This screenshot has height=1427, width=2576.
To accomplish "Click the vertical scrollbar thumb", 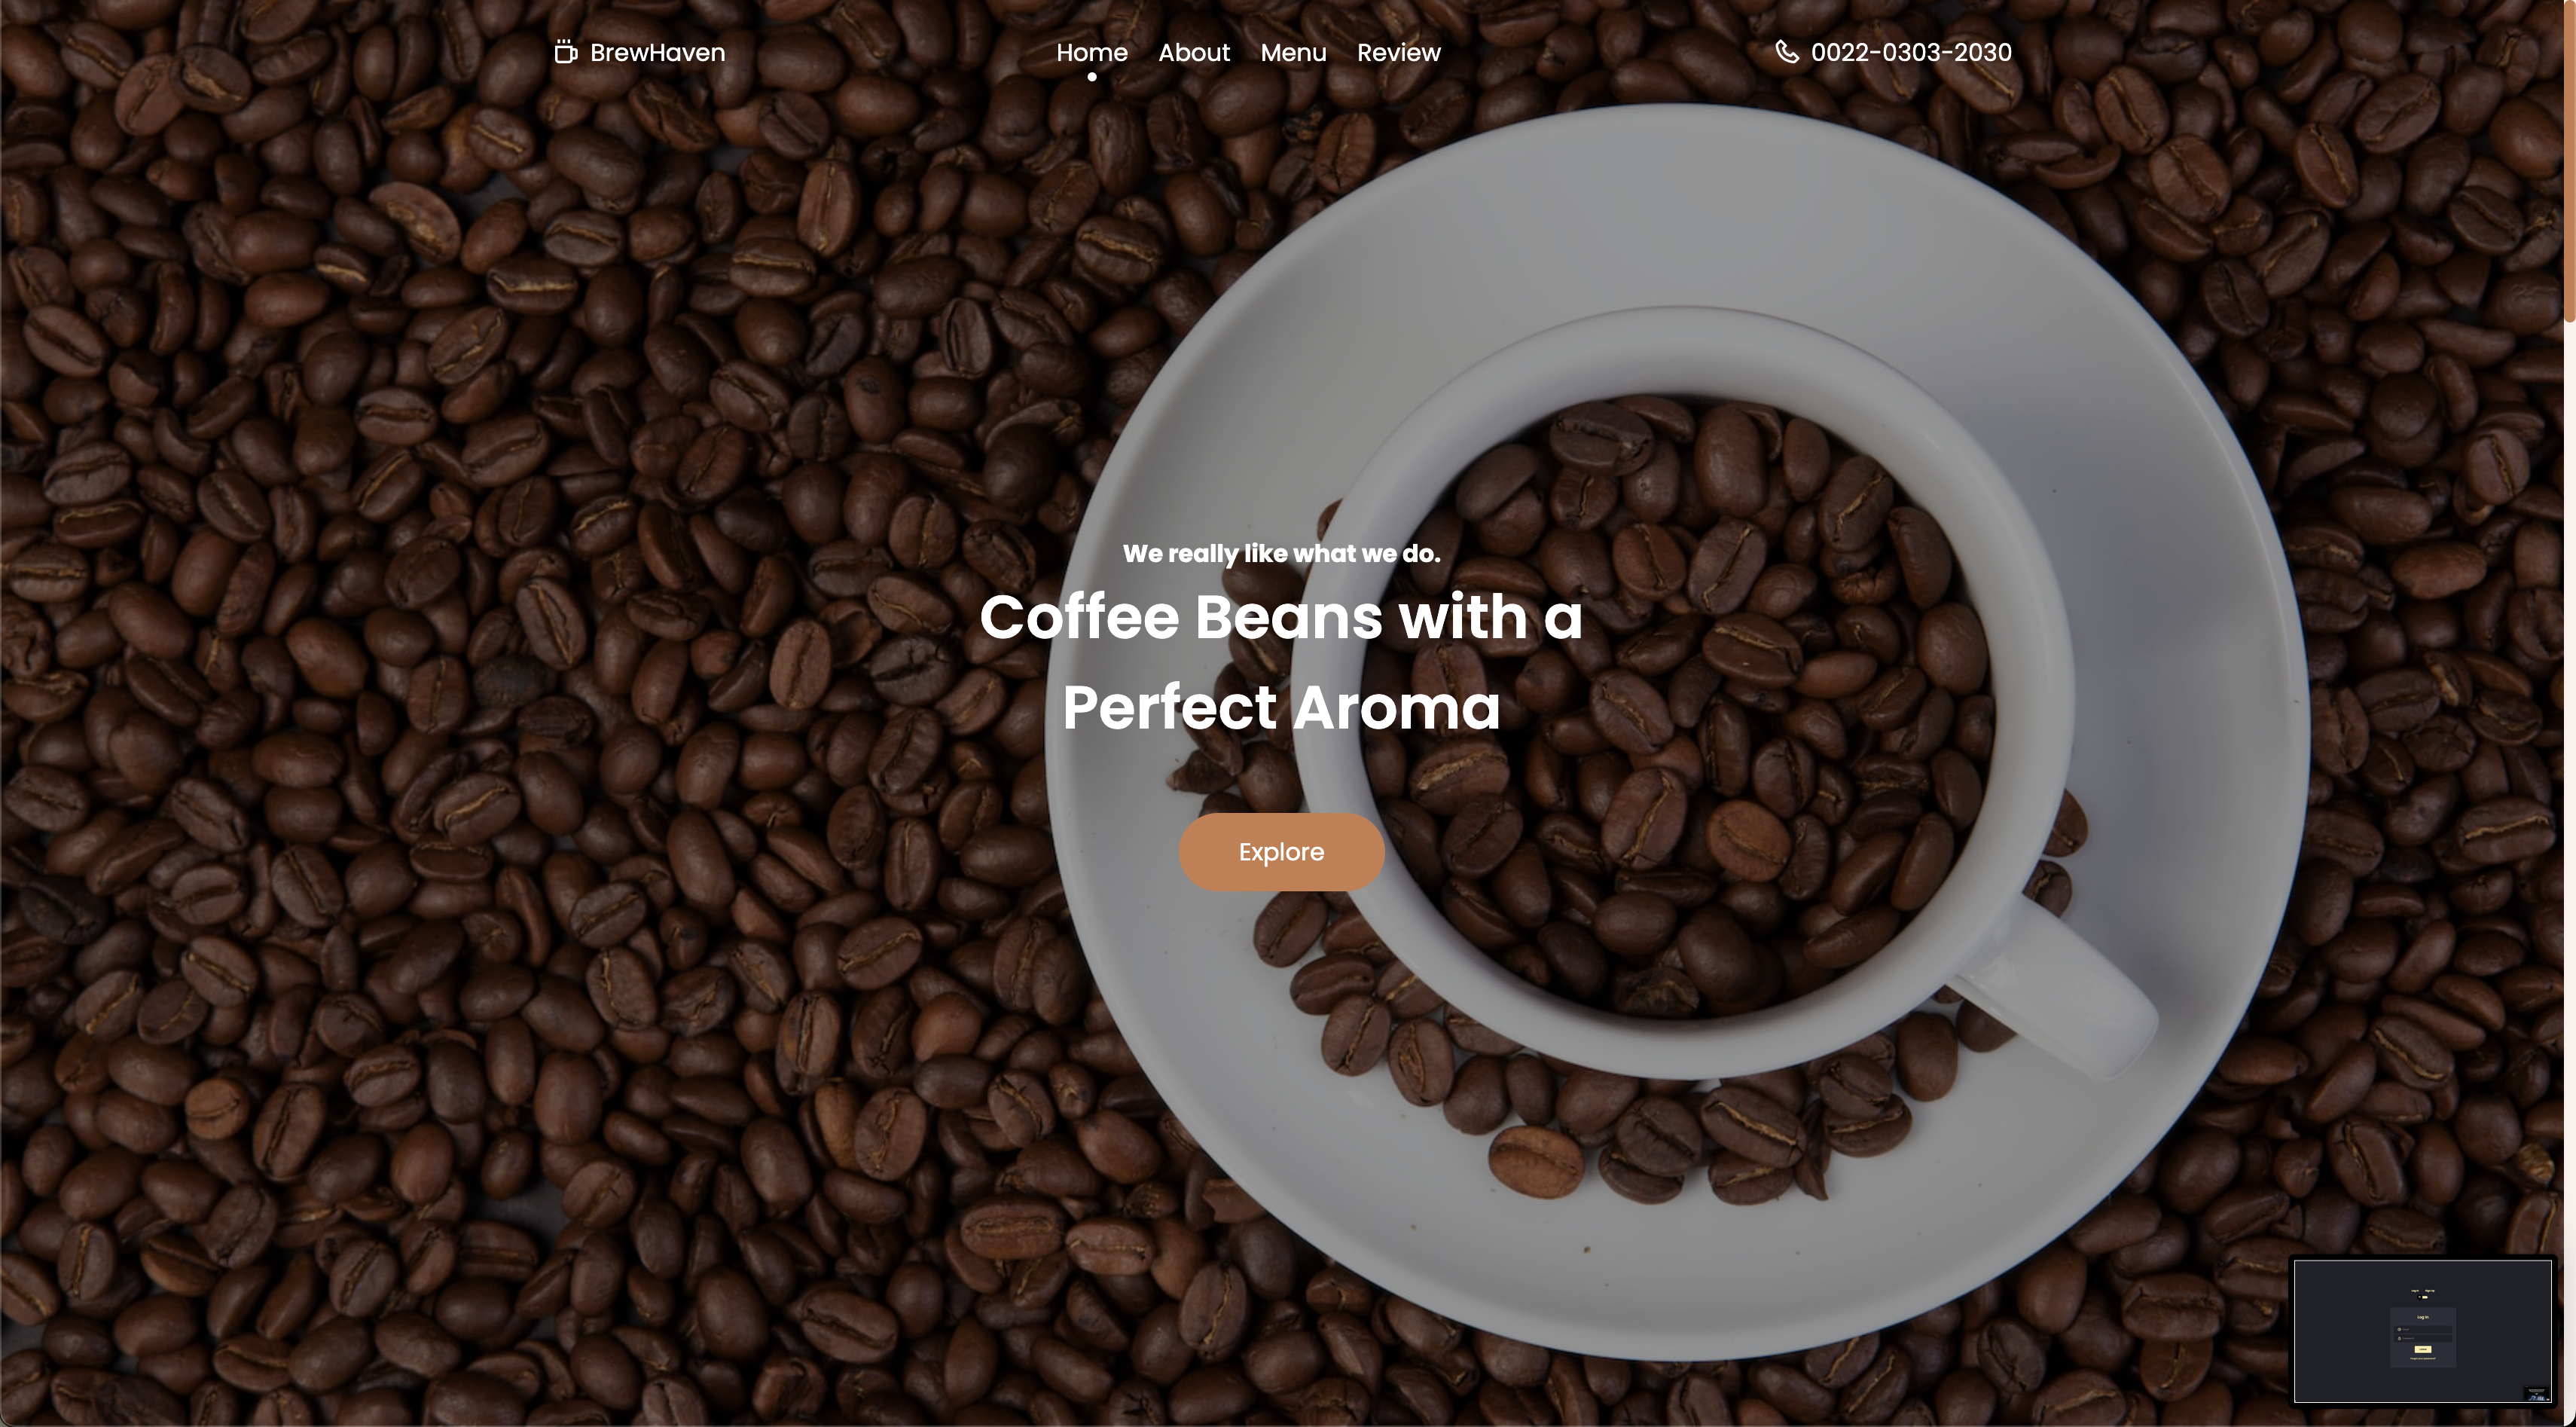I will coord(2569,160).
